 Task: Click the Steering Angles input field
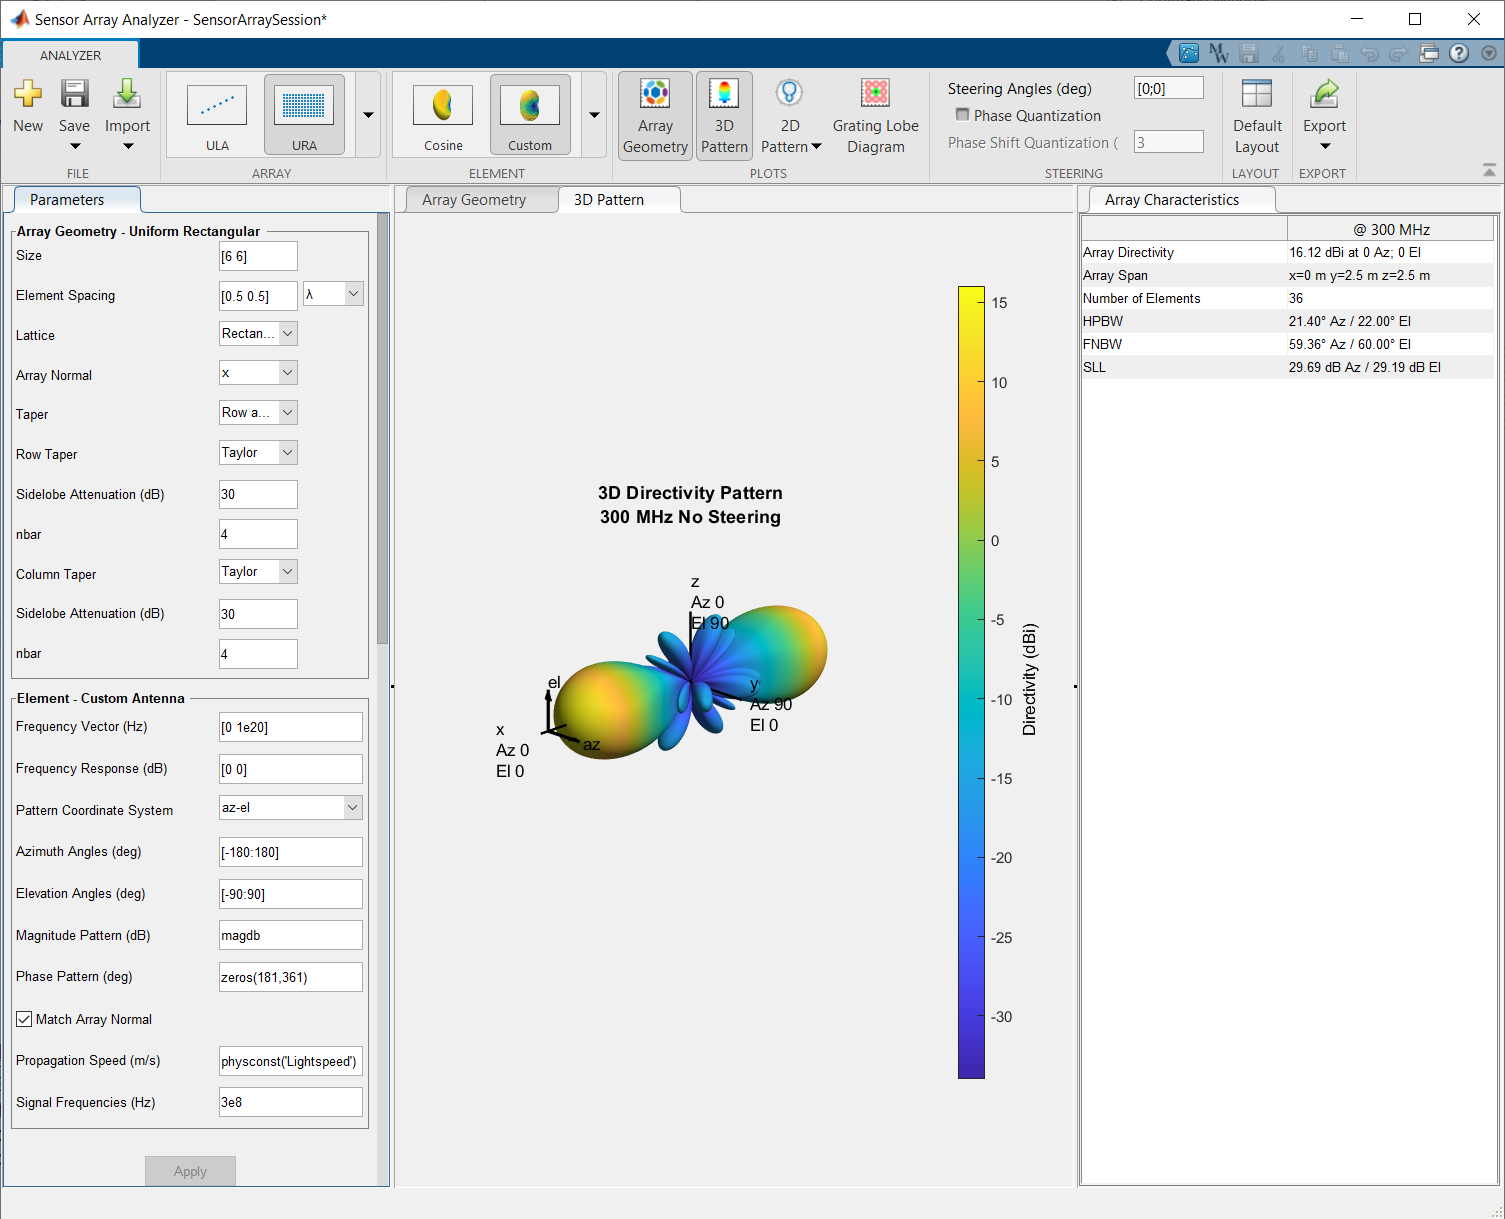(1168, 89)
